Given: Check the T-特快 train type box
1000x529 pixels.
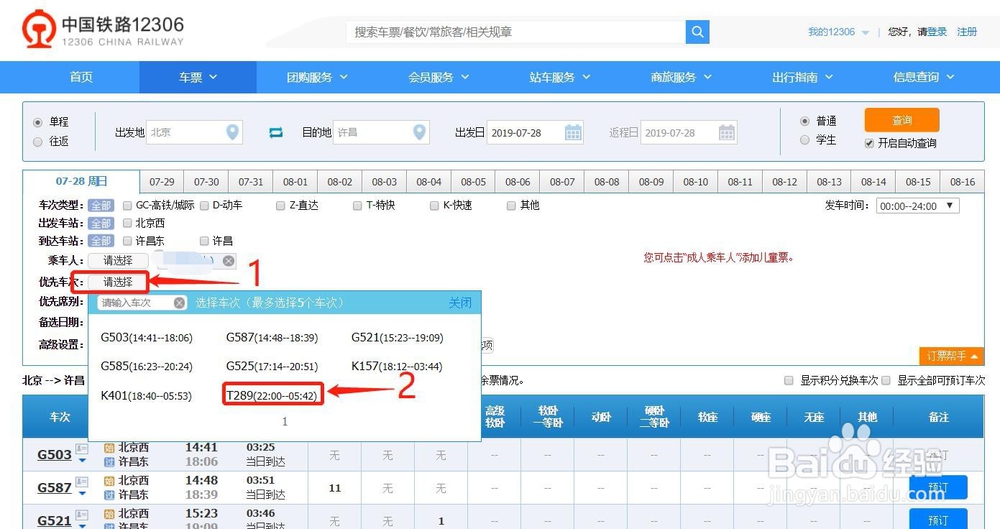Looking at the screenshot, I should point(358,205).
